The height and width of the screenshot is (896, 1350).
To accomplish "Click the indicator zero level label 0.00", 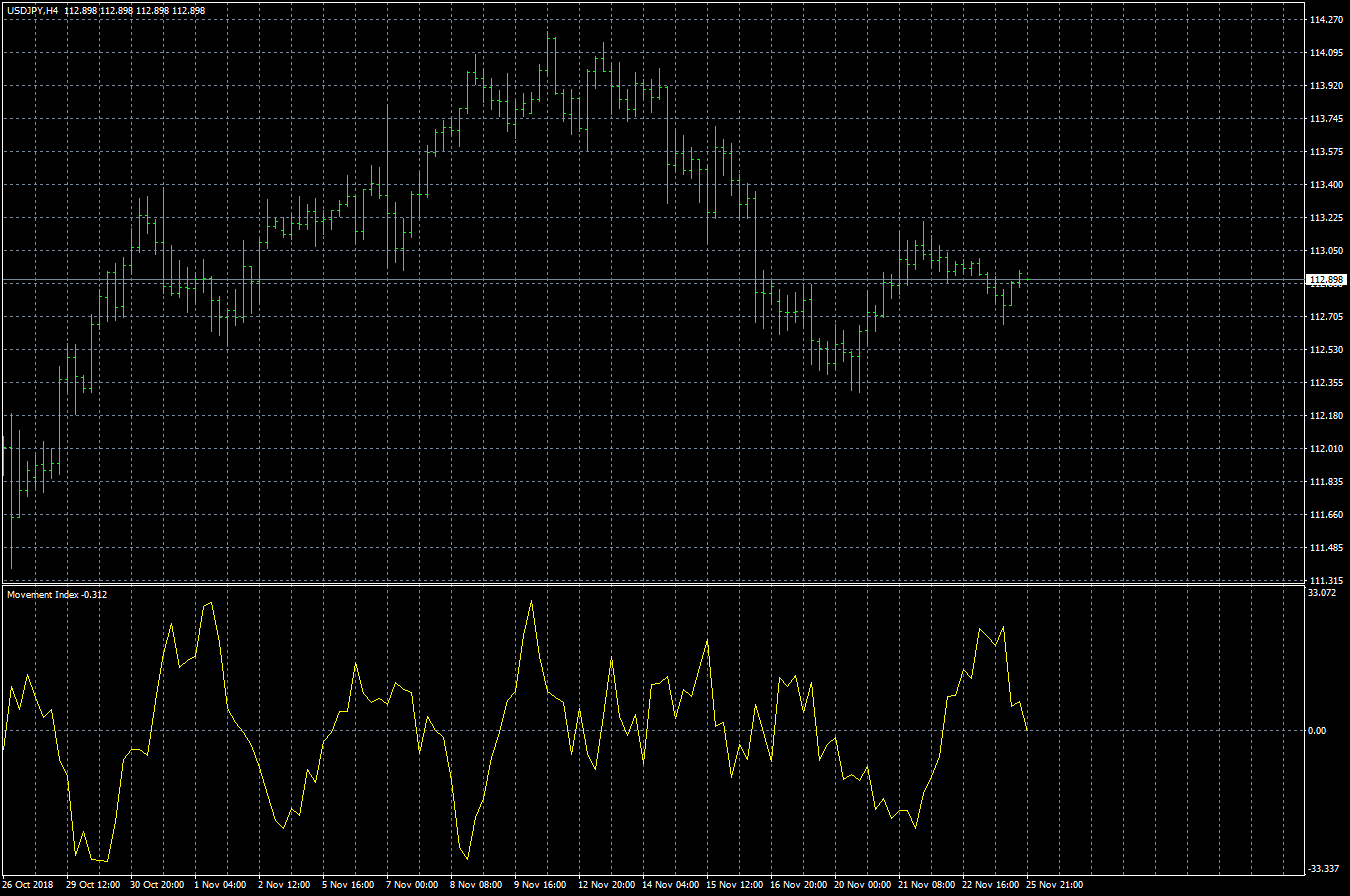I will coord(1318,730).
